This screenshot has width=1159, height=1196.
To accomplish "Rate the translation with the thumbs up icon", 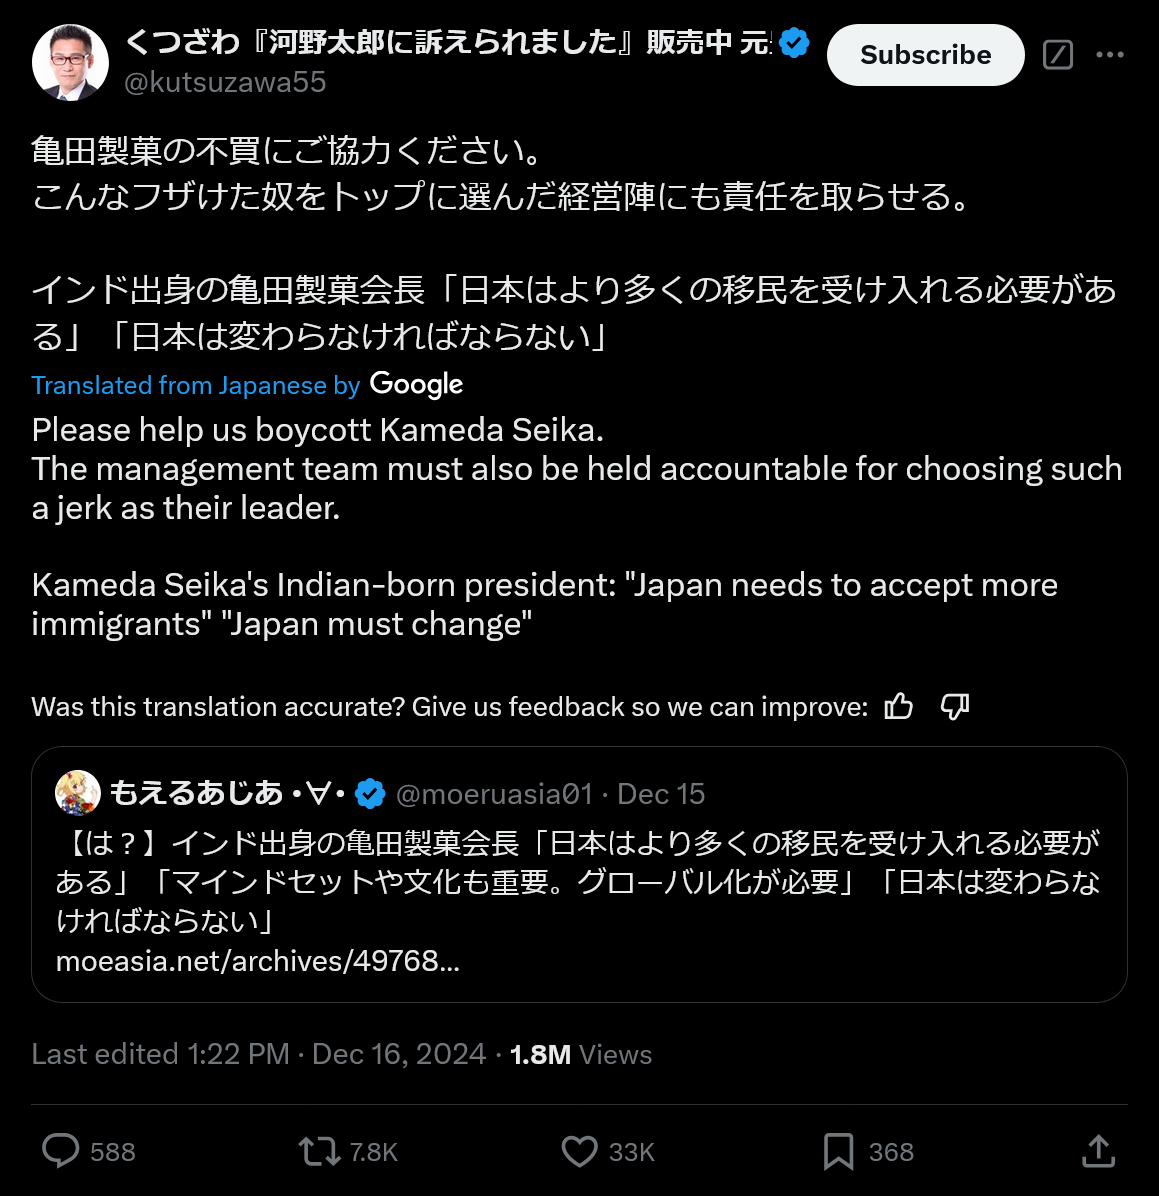I will coord(899,706).
